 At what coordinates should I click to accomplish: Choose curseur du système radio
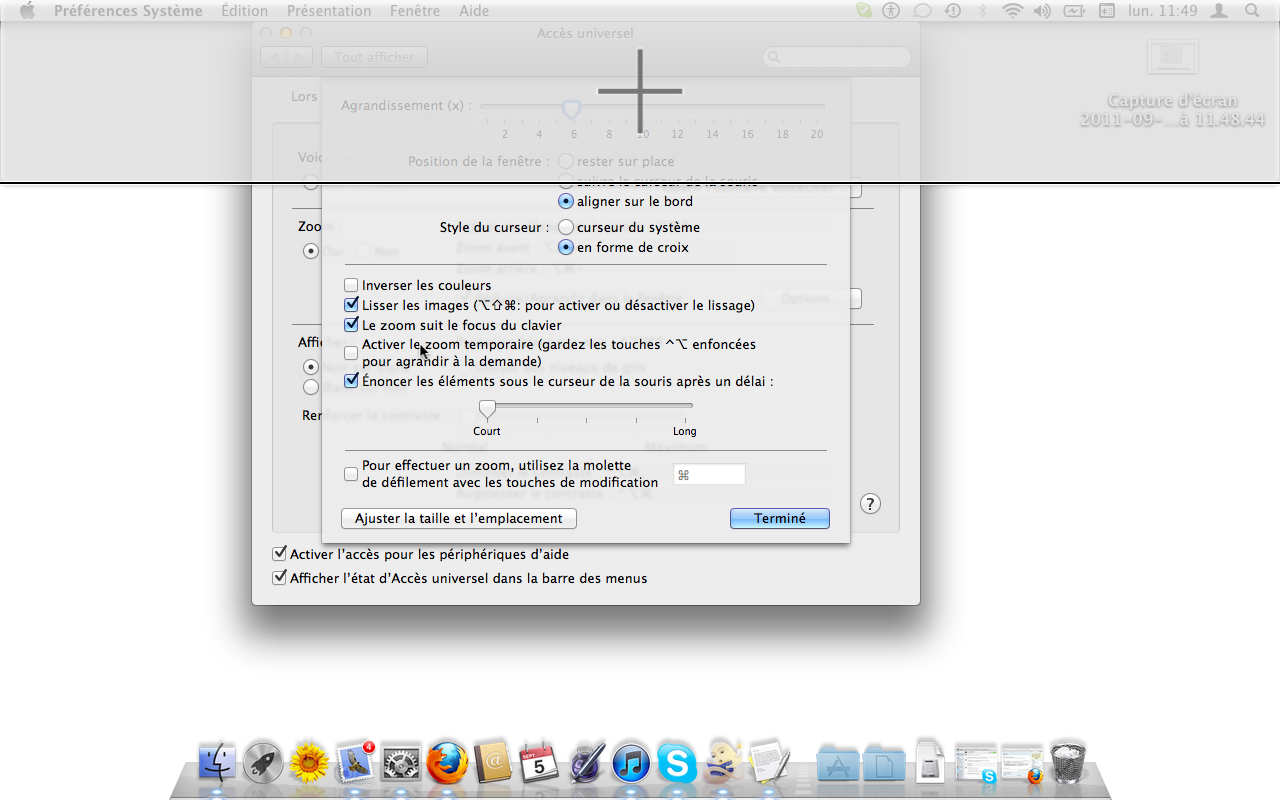[566, 227]
